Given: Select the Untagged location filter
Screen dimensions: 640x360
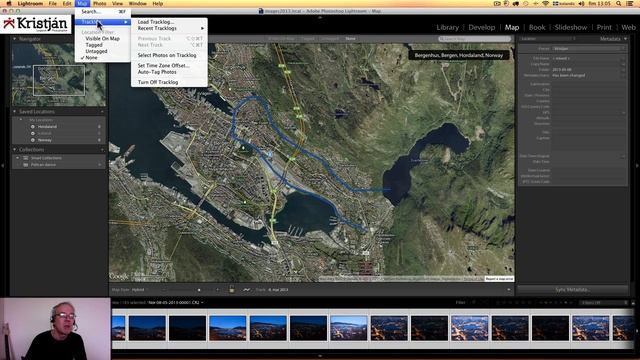Looking at the screenshot, I should (96, 51).
